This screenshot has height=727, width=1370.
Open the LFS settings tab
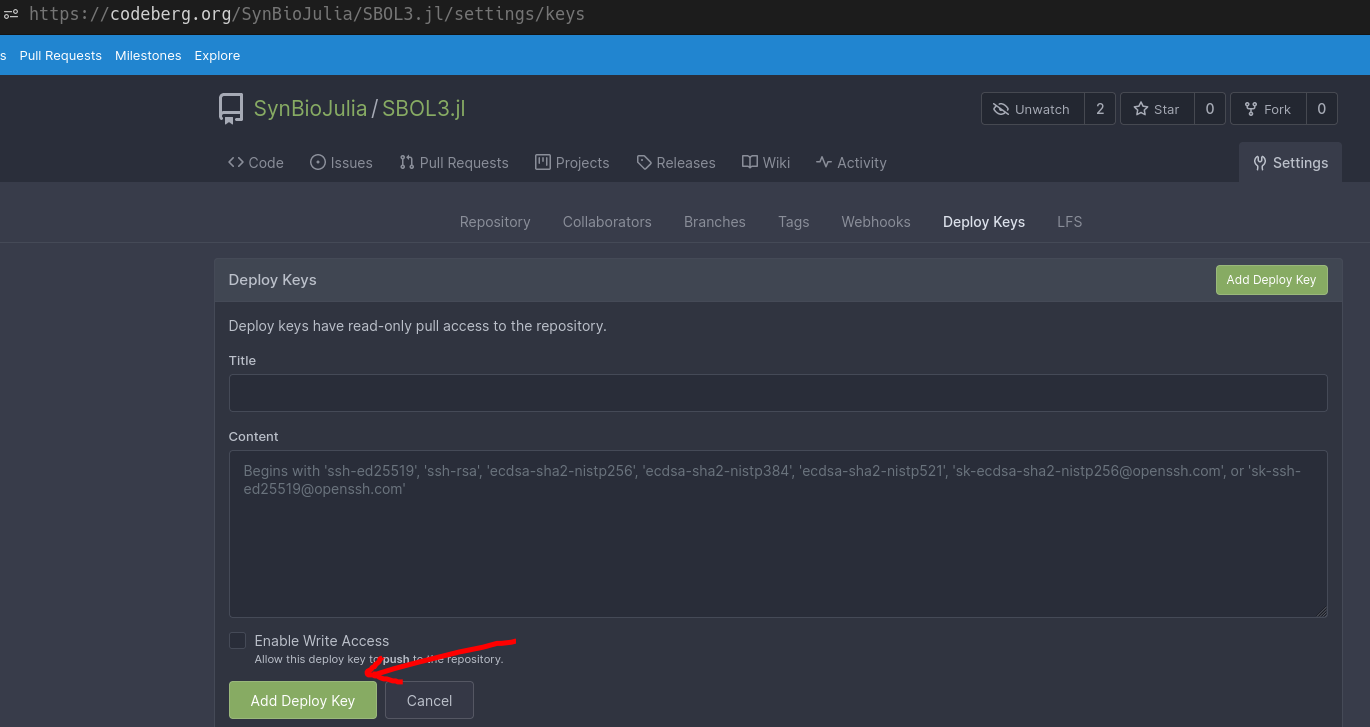coord(1069,221)
